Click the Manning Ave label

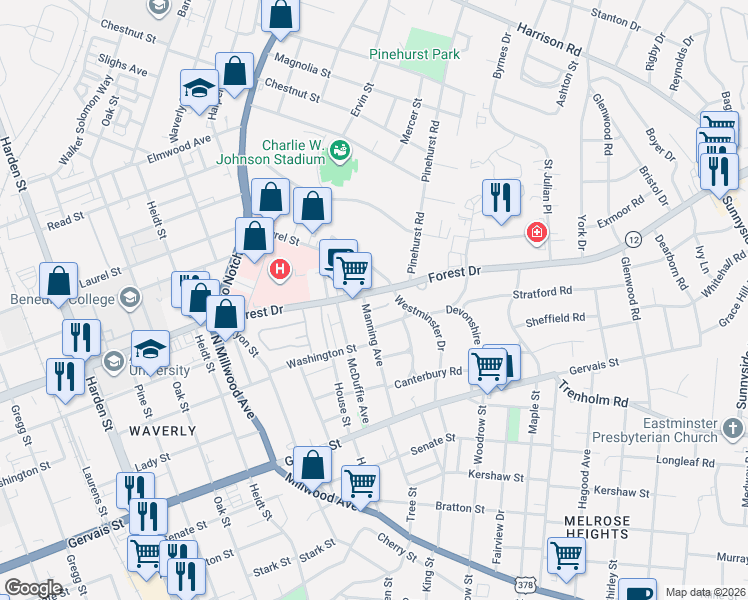pos(372,335)
